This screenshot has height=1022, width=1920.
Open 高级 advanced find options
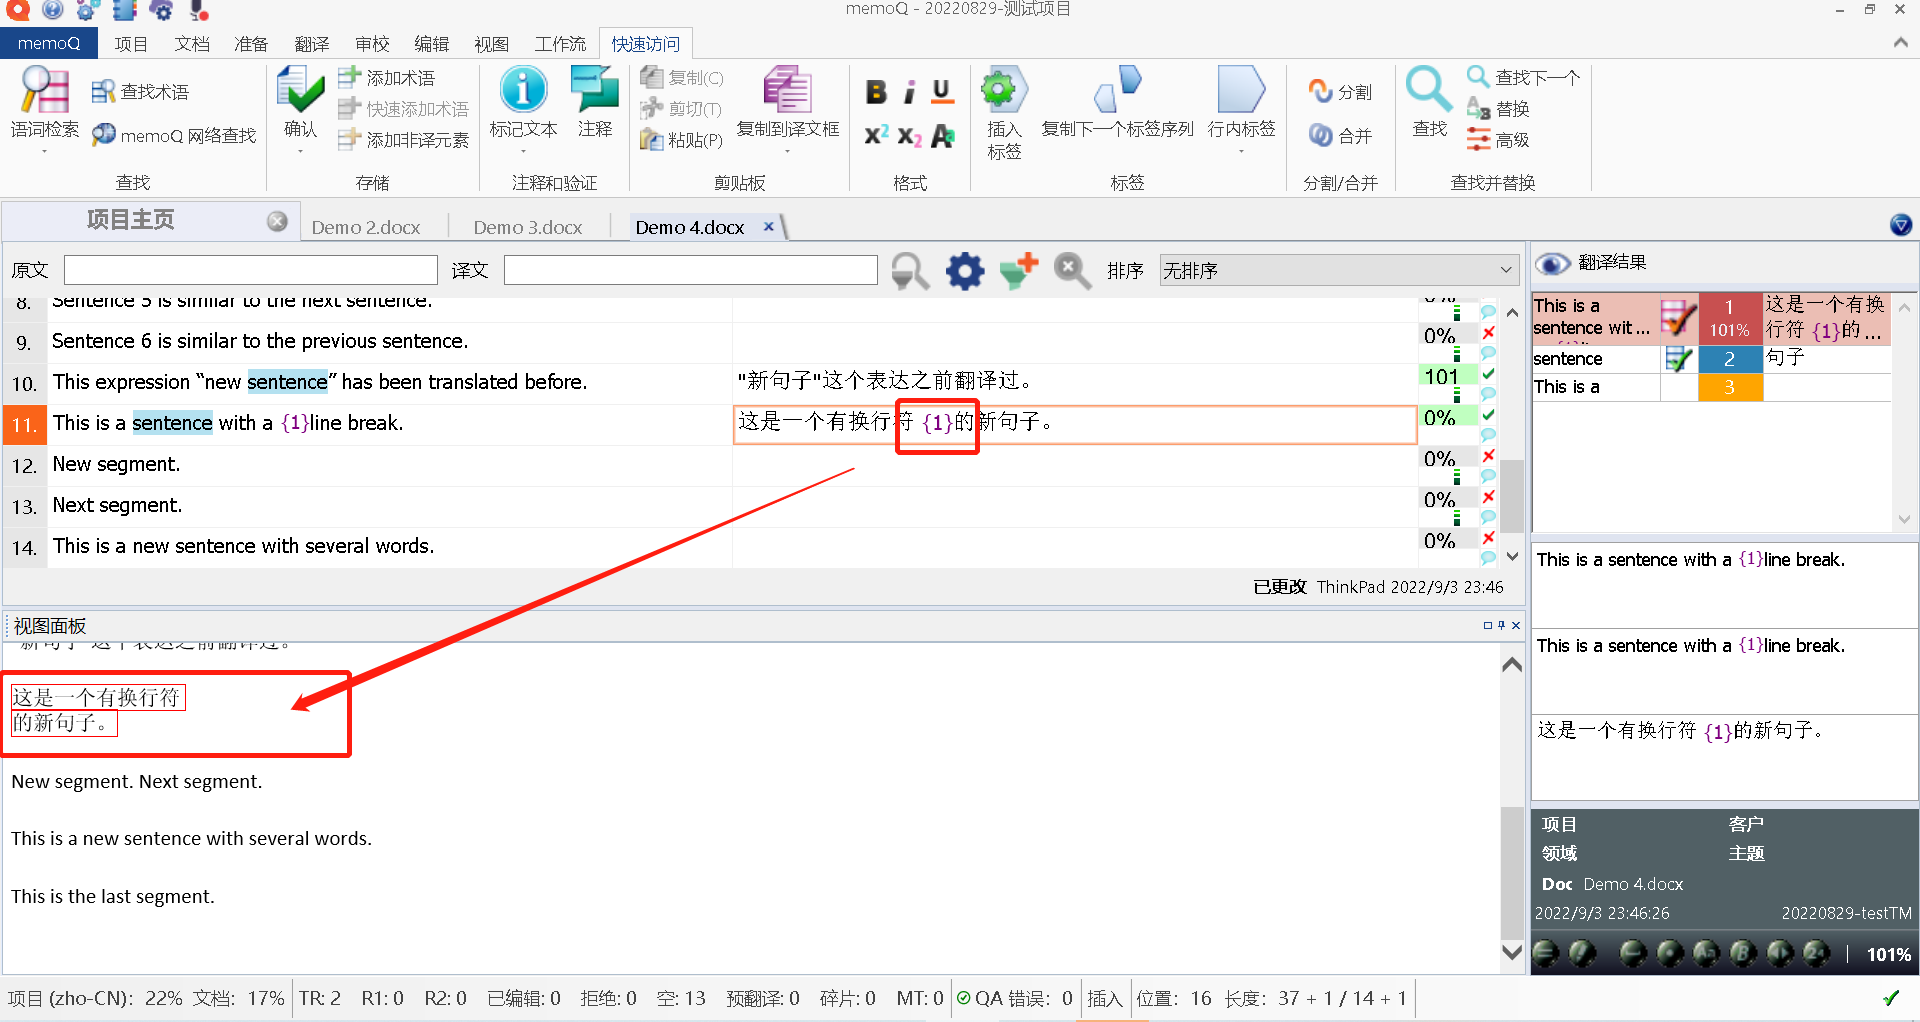click(1498, 140)
